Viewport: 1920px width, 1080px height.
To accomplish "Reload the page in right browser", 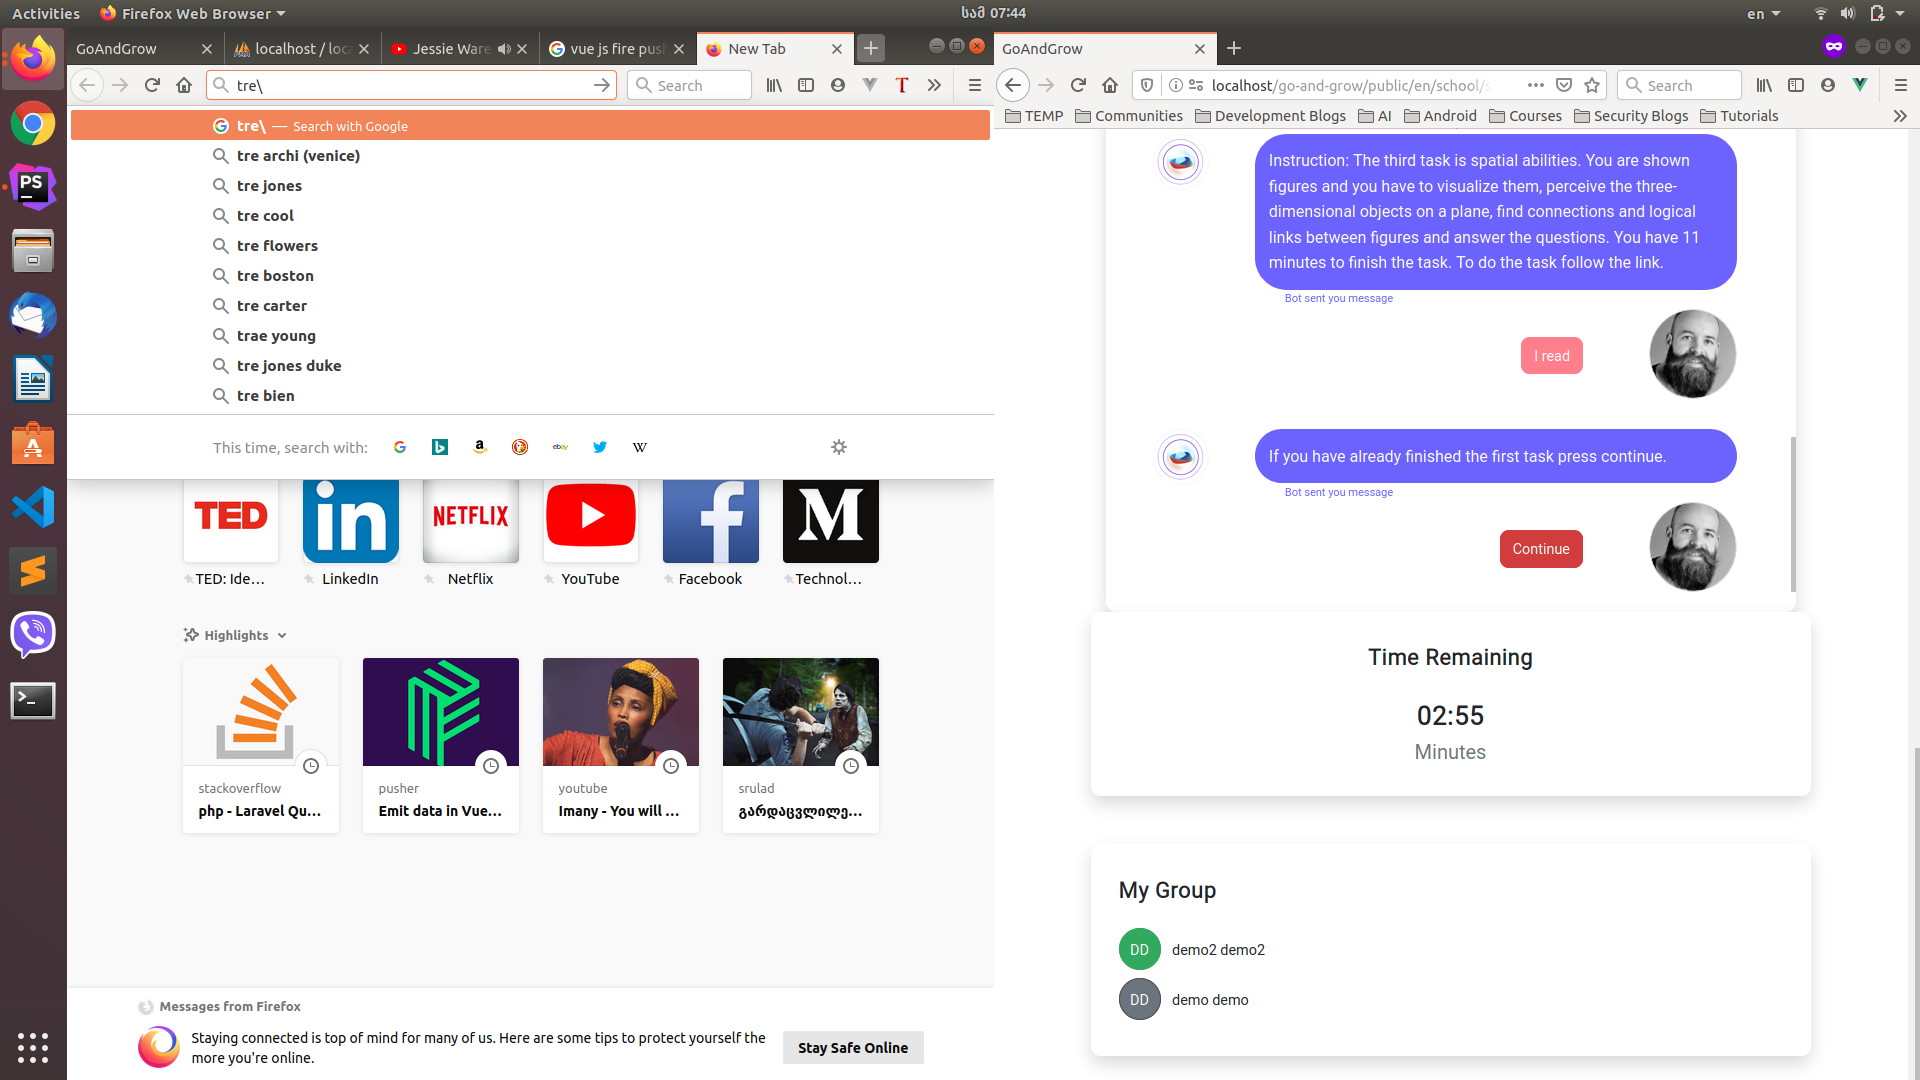I will [1078, 85].
